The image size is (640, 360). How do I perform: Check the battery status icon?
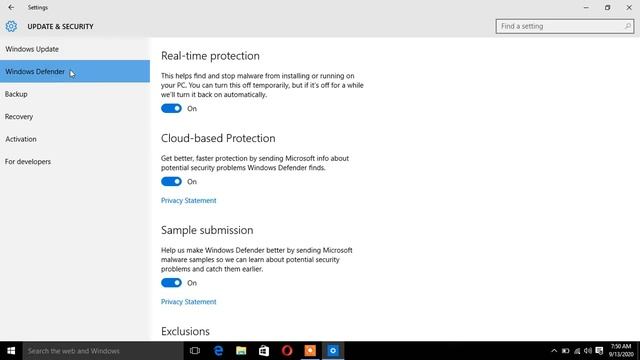(565, 351)
